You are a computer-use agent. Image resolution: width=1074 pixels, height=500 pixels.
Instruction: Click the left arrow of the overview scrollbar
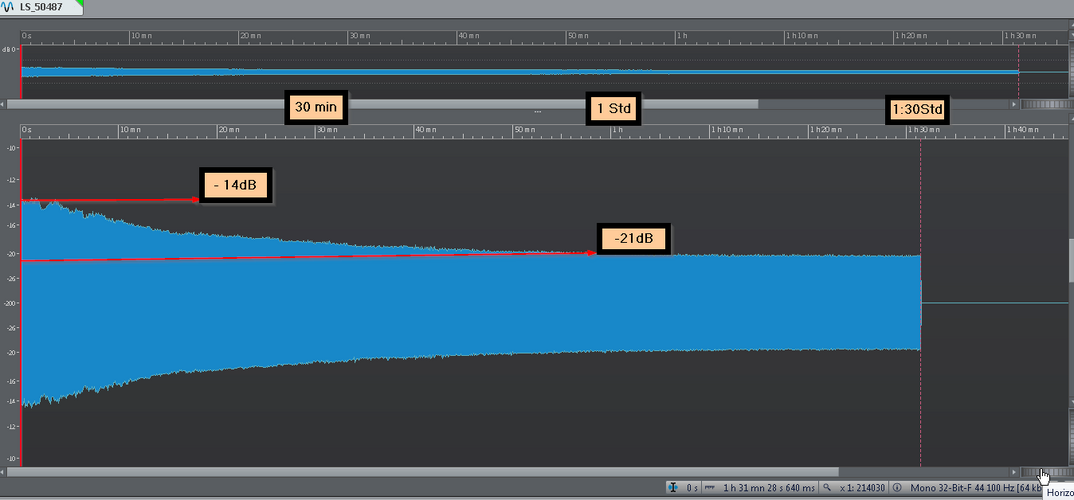(x=3, y=104)
